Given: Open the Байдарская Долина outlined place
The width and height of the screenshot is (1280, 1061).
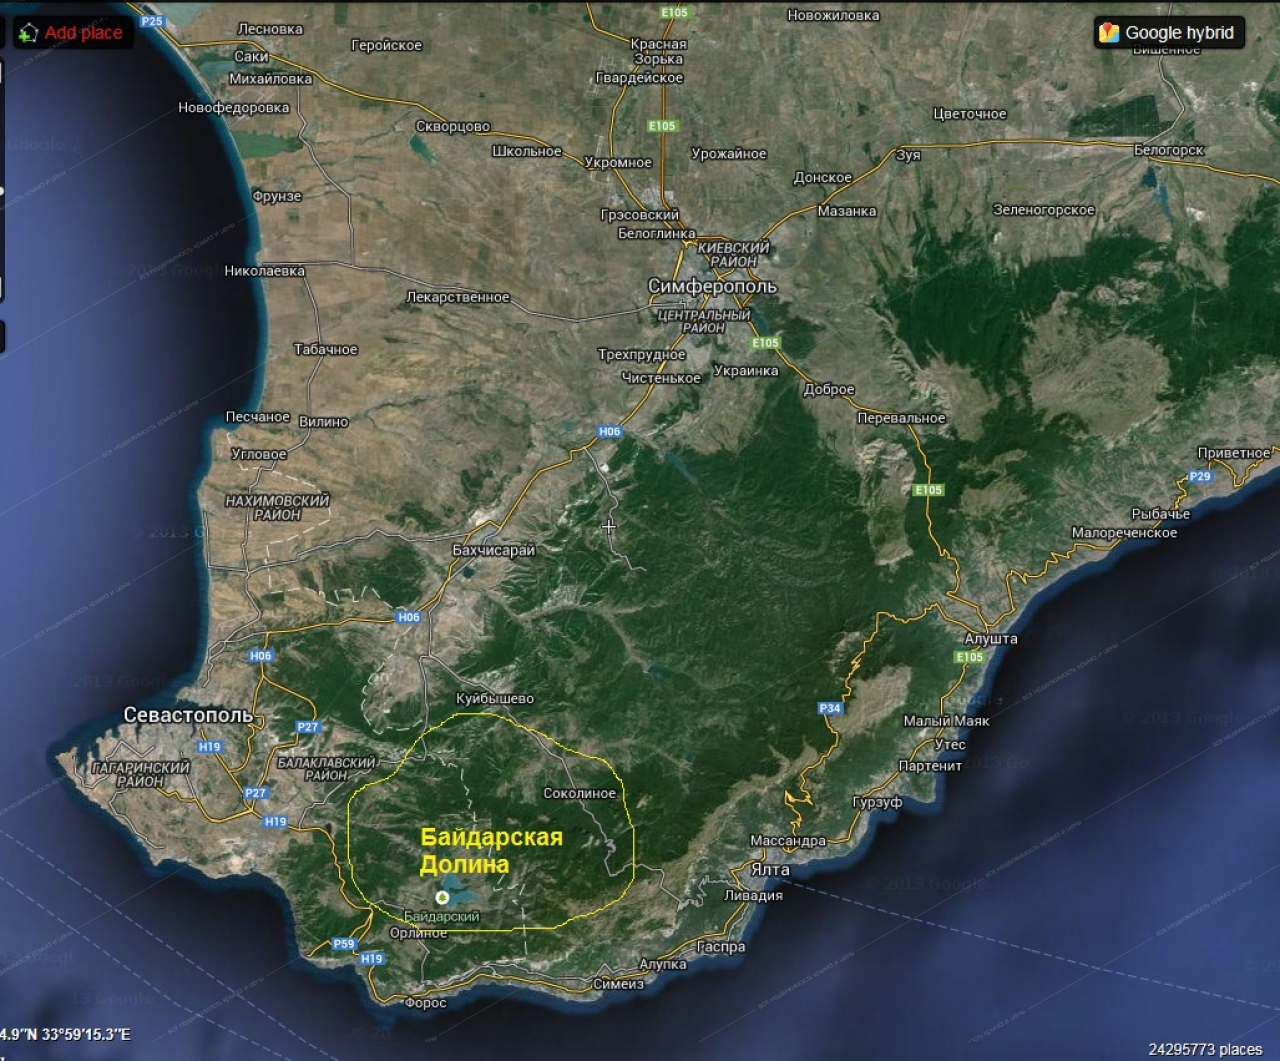Looking at the screenshot, I should click(x=491, y=850).
